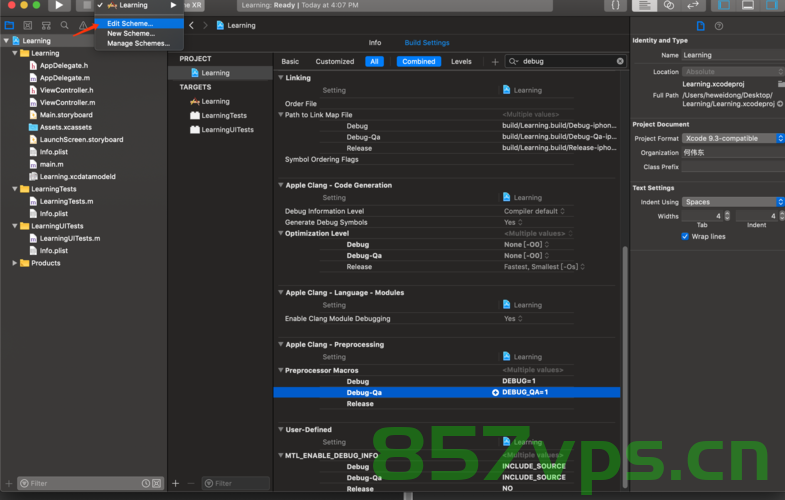Image resolution: width=785 pixels, height=500 pixels.
Task: Show recent files filter in navigator
Action: (x=145, y=483)
